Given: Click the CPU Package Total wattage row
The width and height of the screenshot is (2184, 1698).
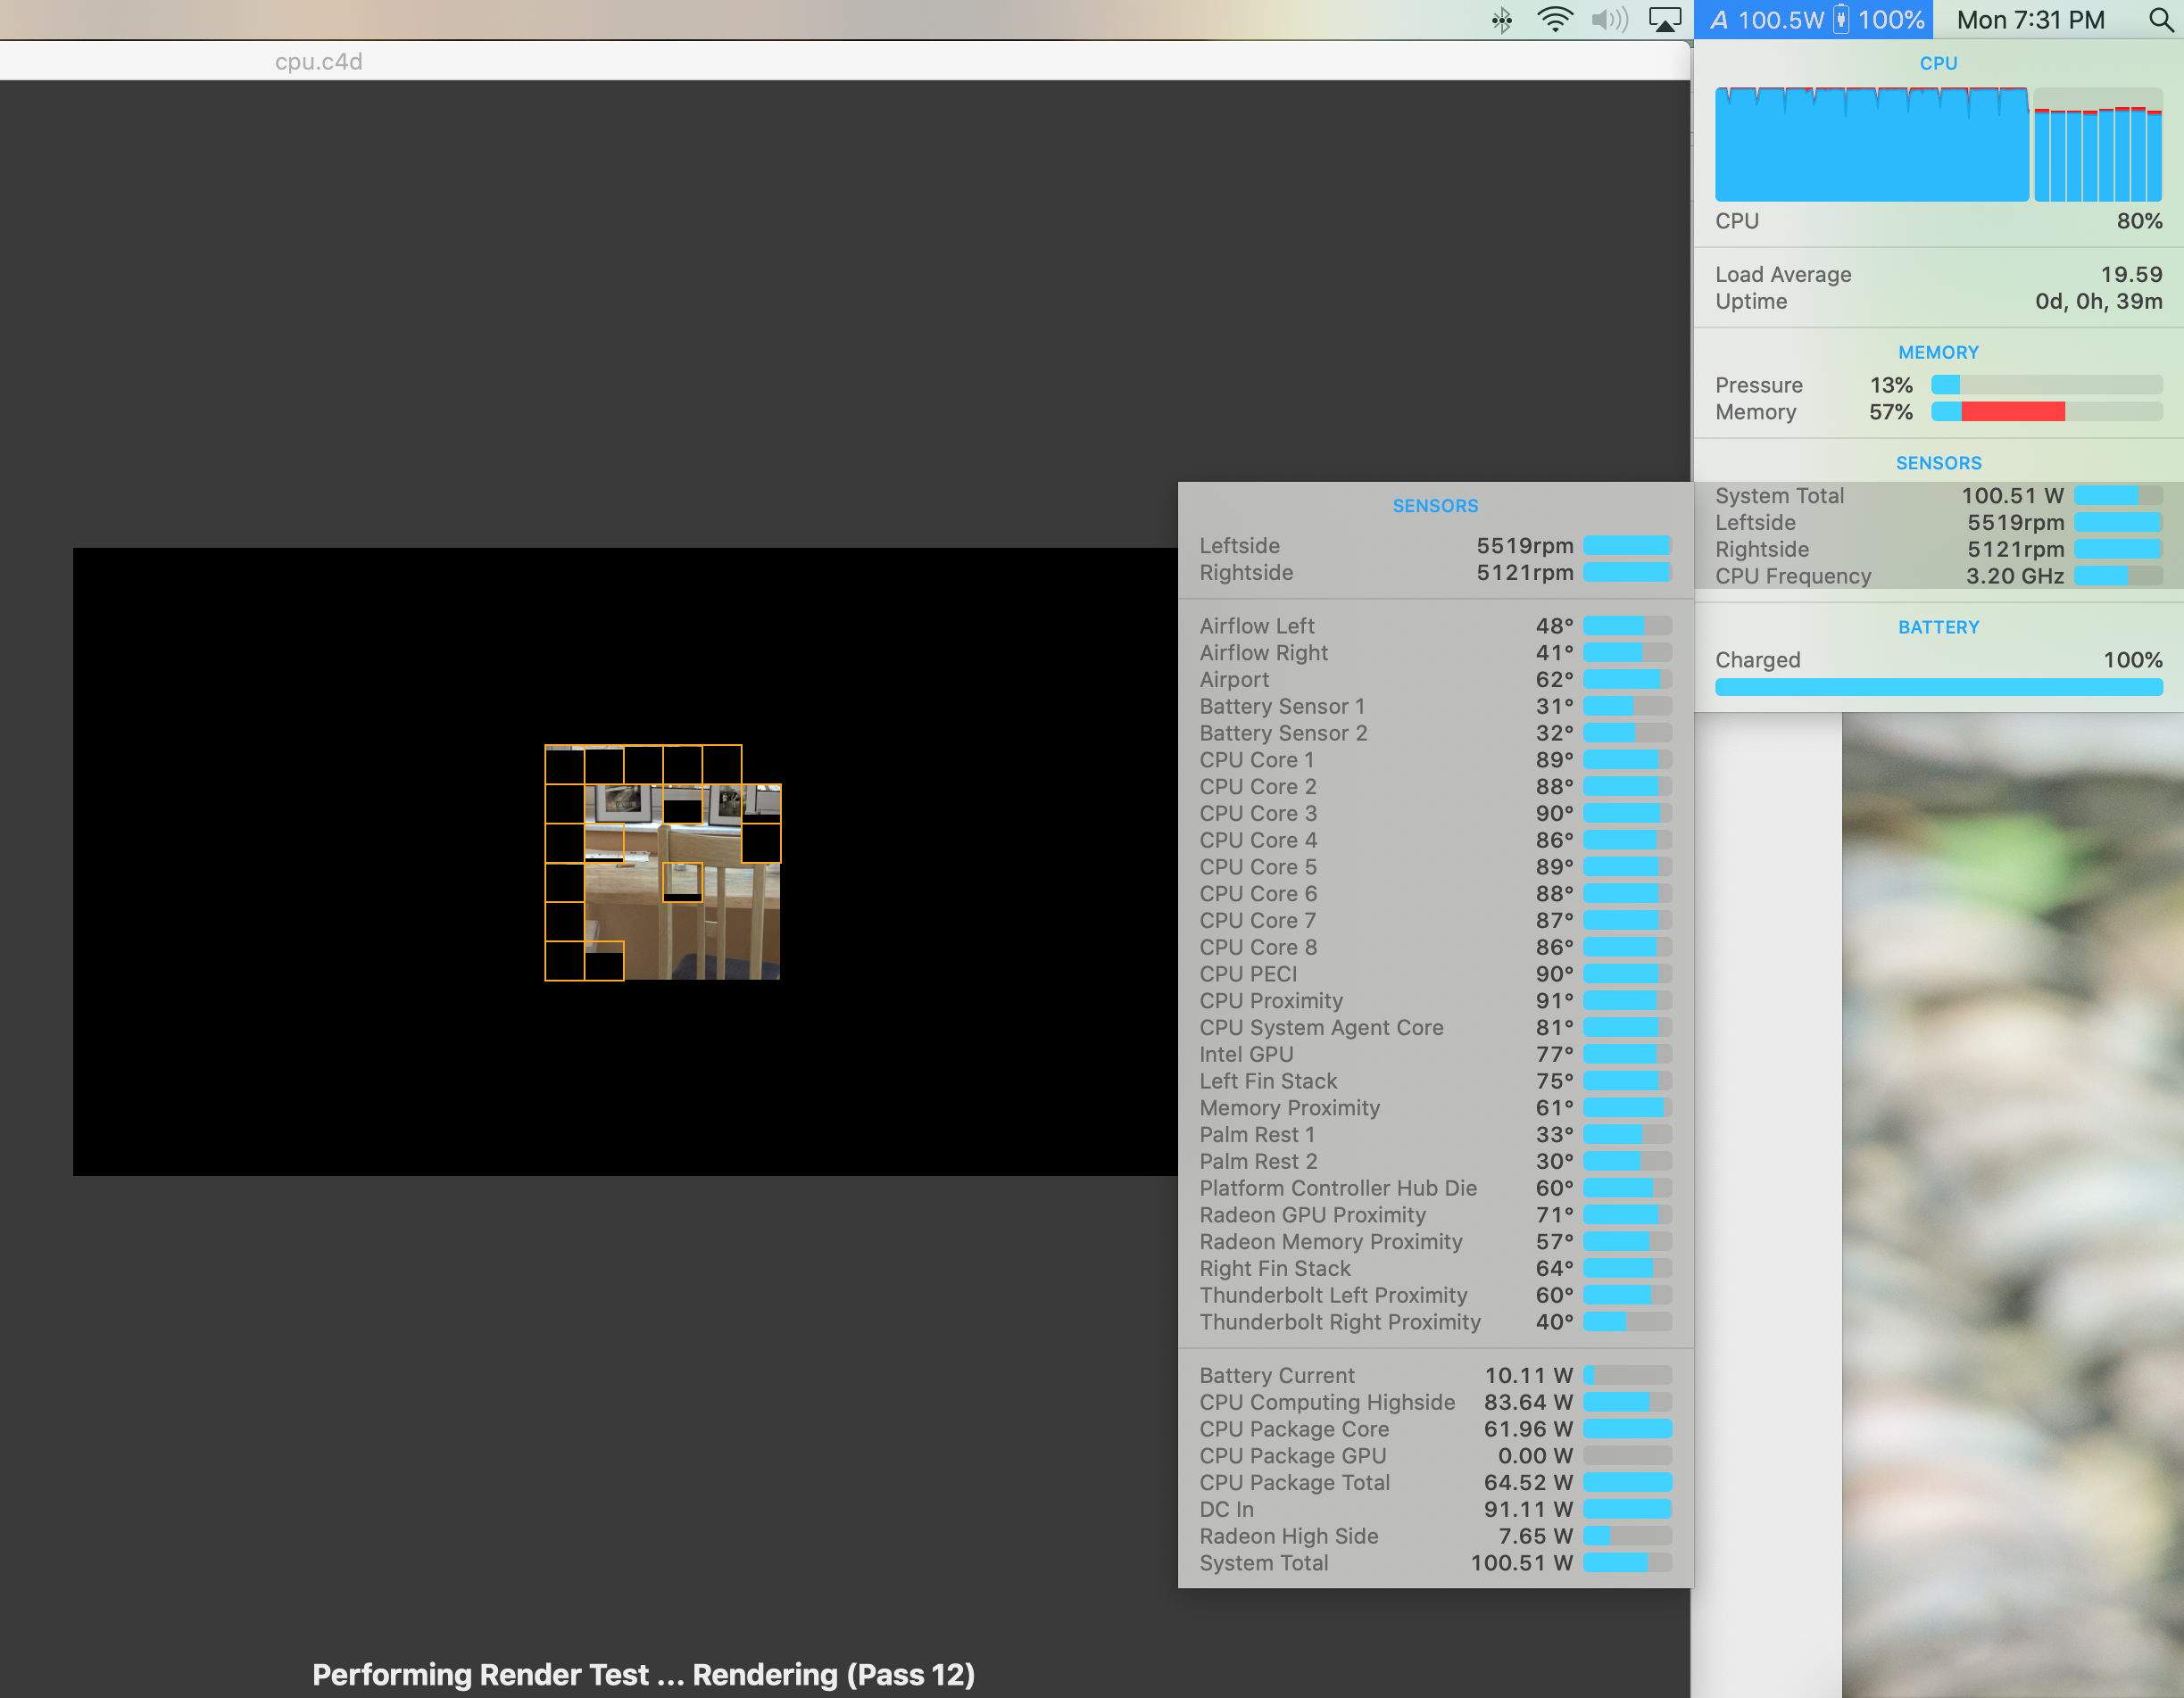Looking at the screenshot, I should pyautogui.click(x=1434, y=1483).
